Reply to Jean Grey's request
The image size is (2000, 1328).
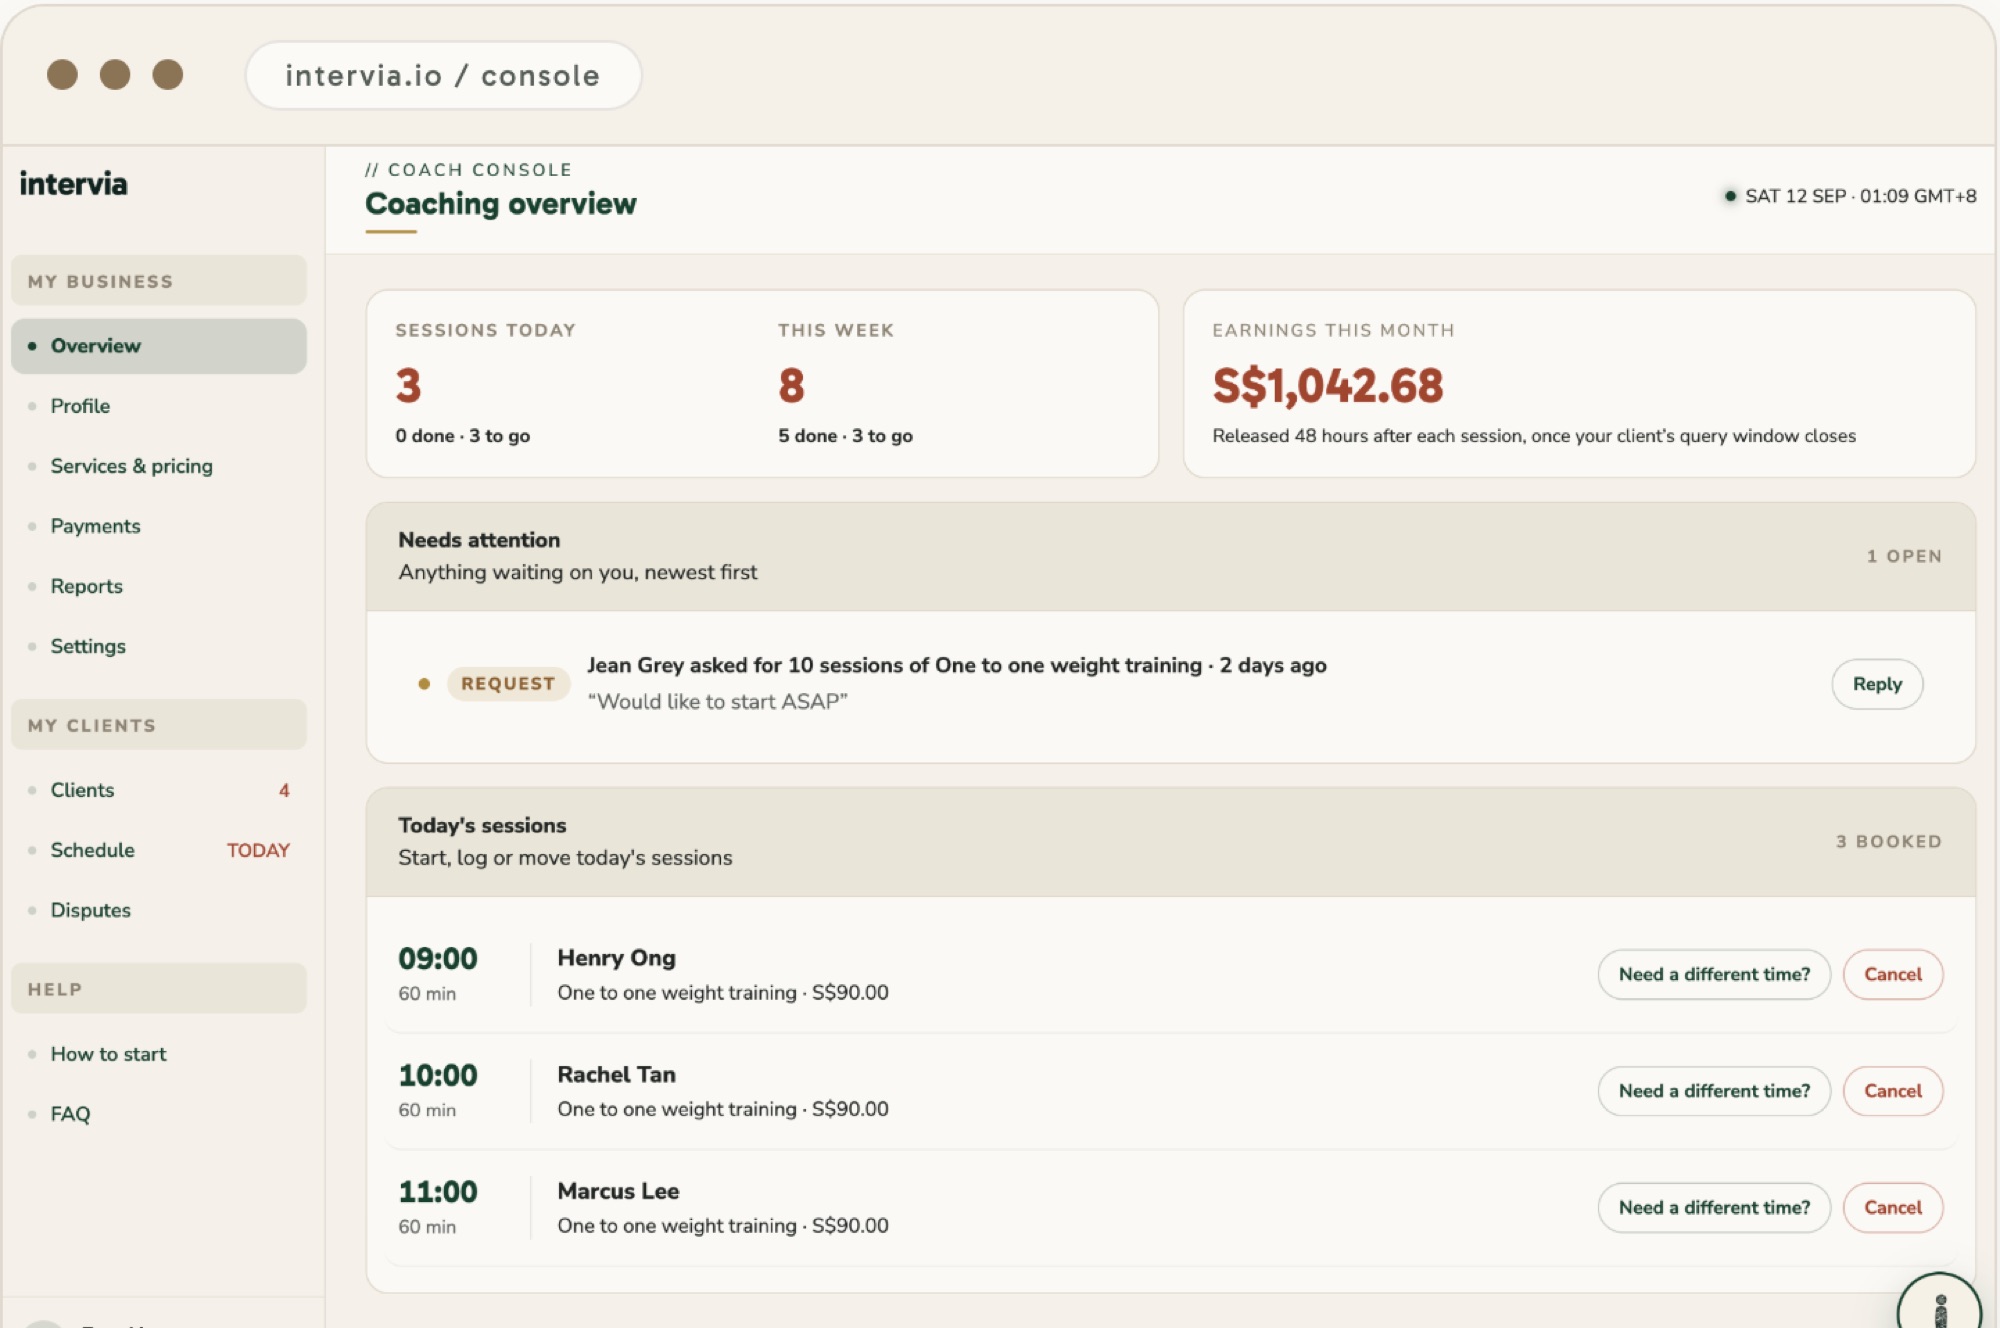click(x=1877, y=684)
